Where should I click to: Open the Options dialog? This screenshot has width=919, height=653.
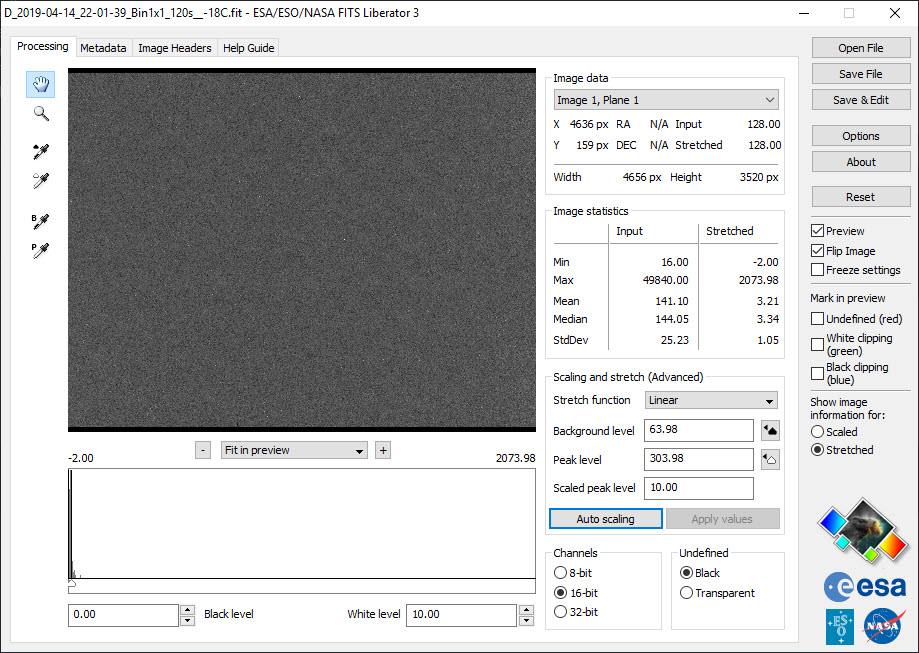pyautogui.click(x=860, y=136)
